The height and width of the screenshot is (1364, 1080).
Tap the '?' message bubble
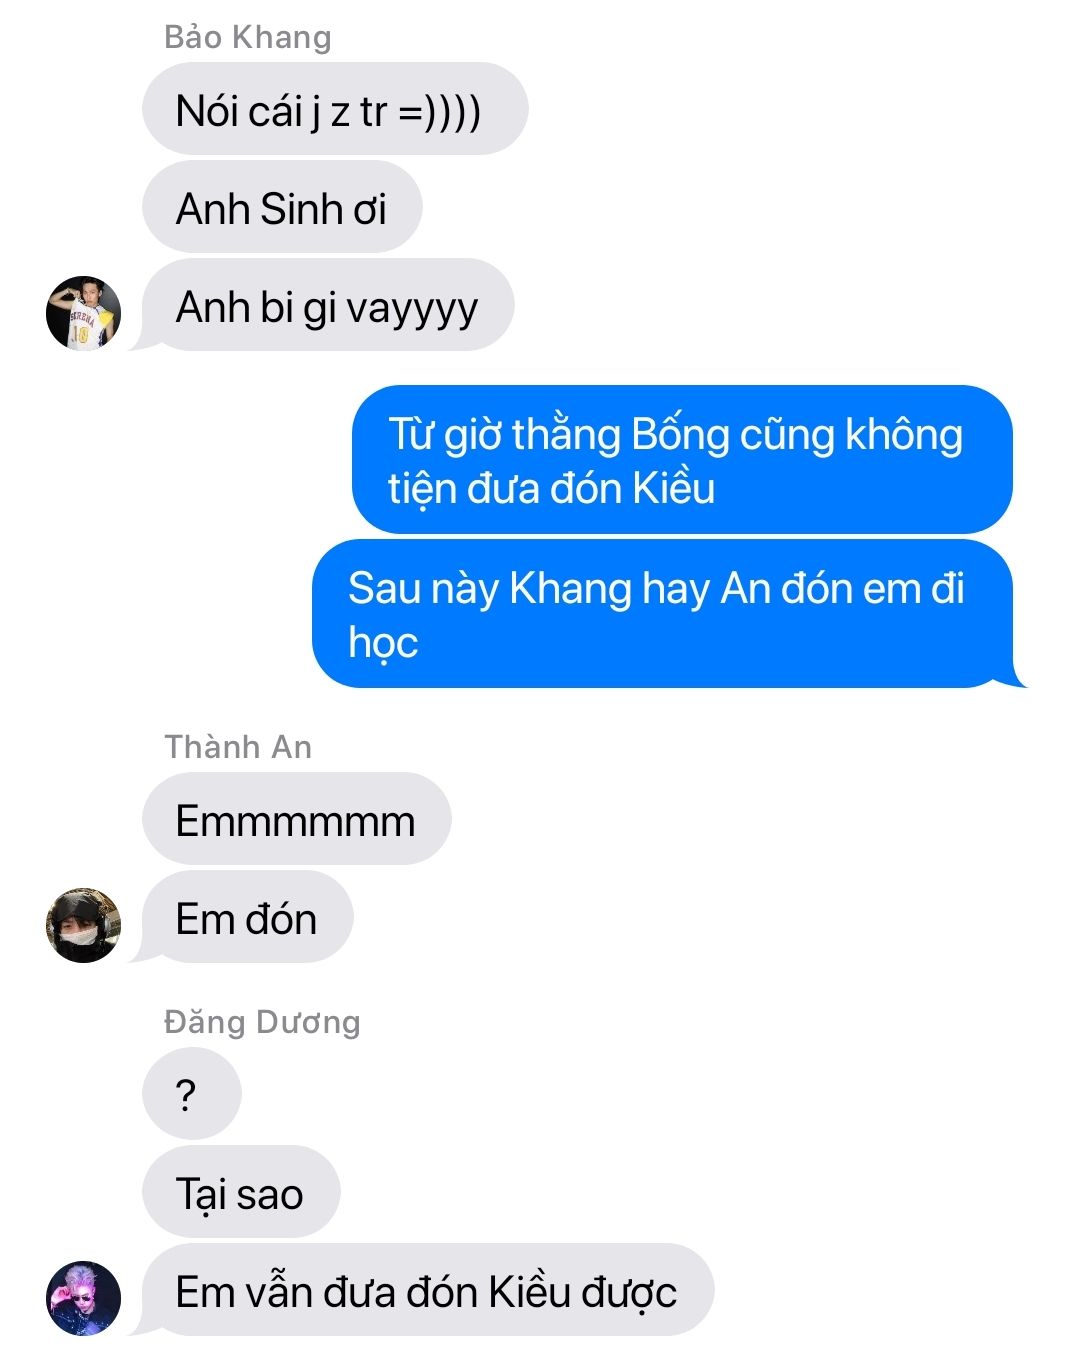(191, 1094)
